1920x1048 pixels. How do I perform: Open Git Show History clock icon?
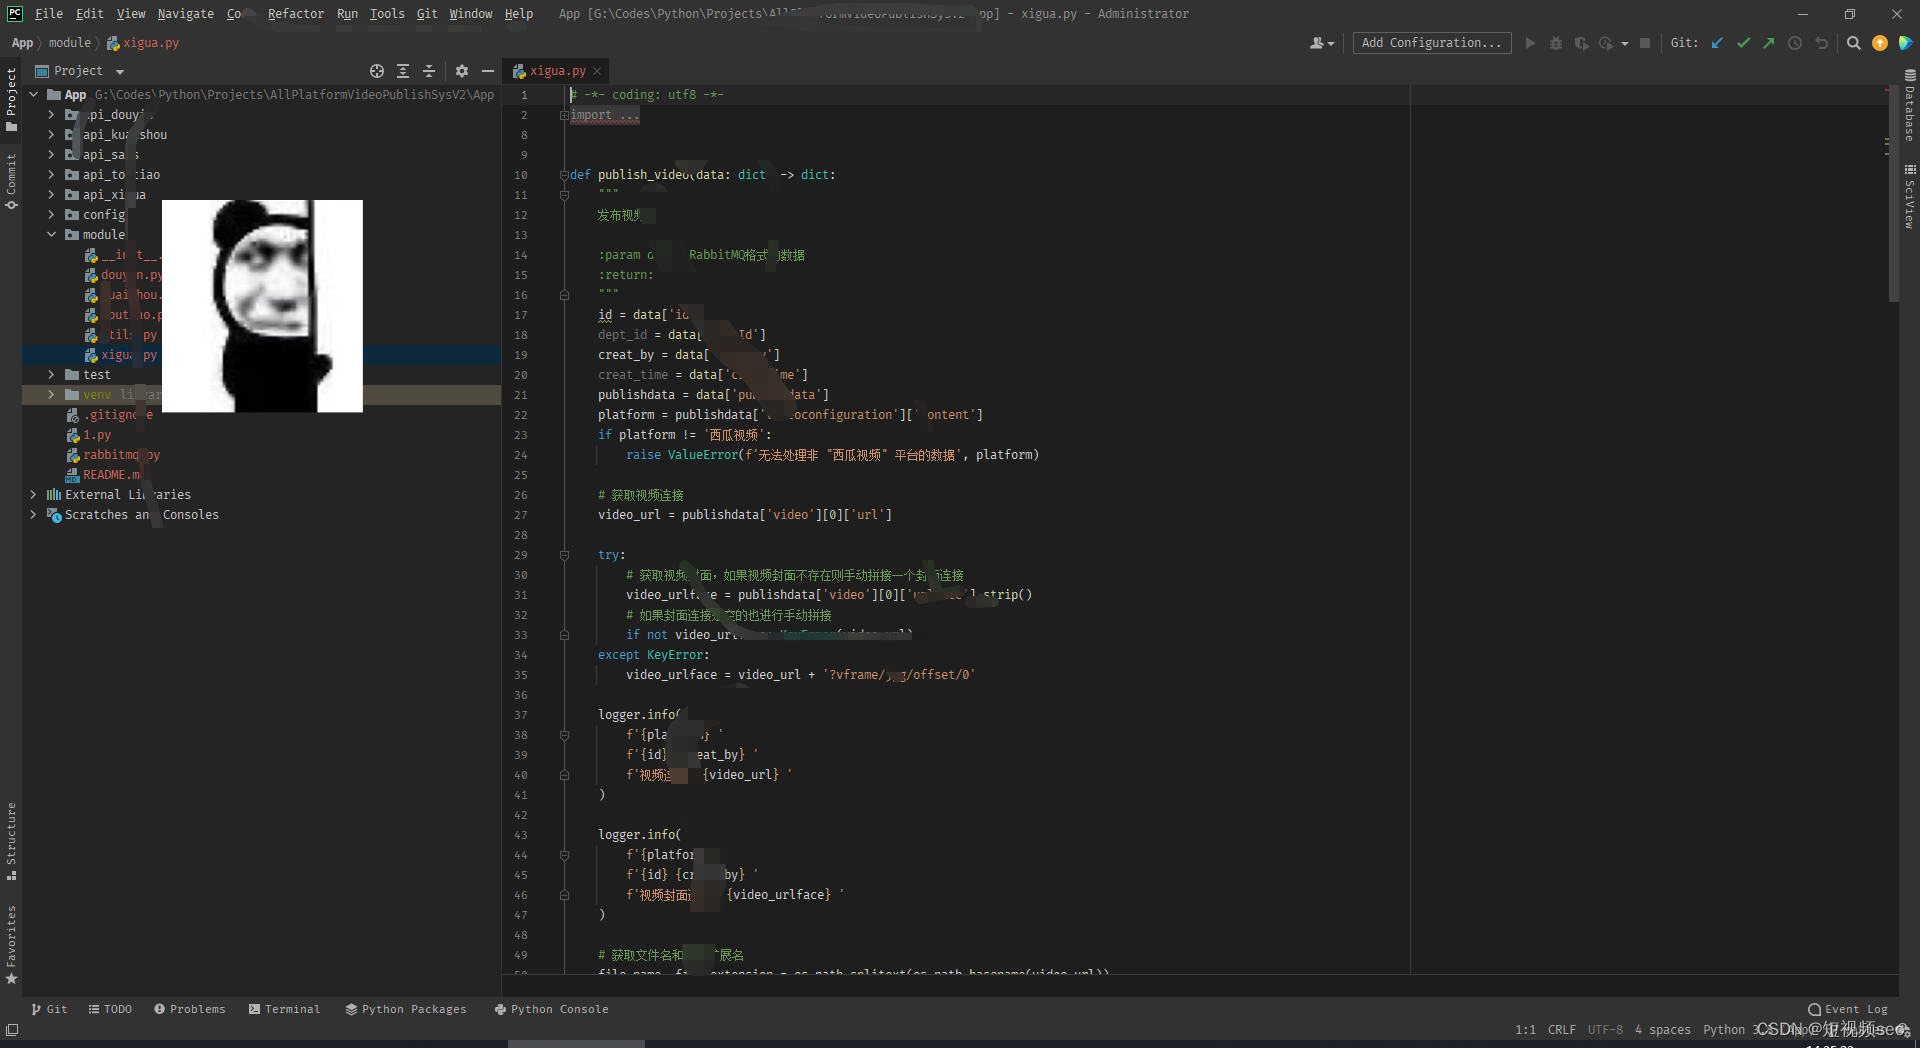(1795, 43)
